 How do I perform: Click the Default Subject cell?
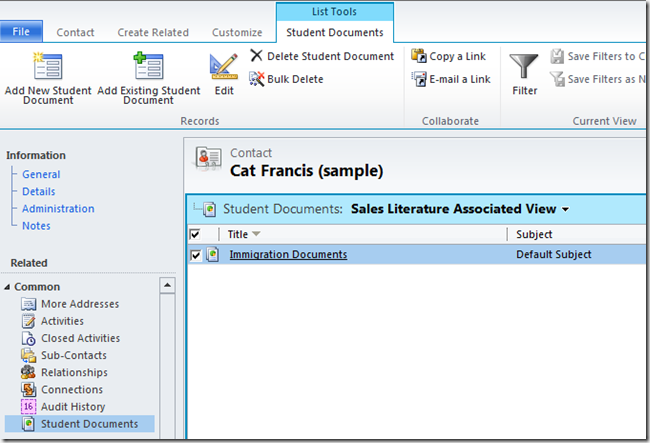(553, 254)
